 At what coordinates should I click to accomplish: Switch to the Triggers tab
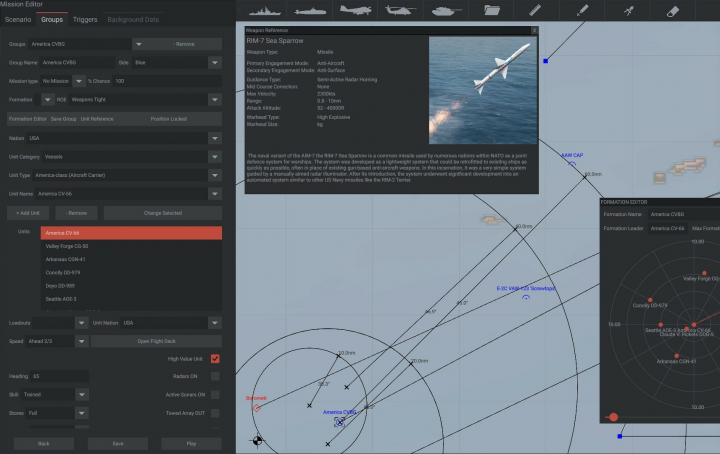(x=85, y=19)
